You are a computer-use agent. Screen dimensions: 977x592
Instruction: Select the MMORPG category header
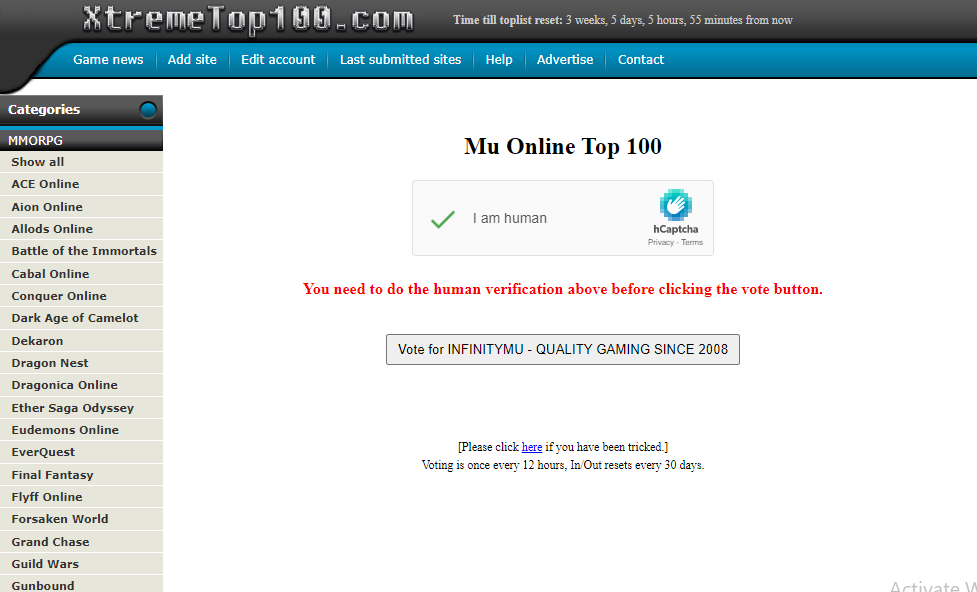(x=81, y=141)
